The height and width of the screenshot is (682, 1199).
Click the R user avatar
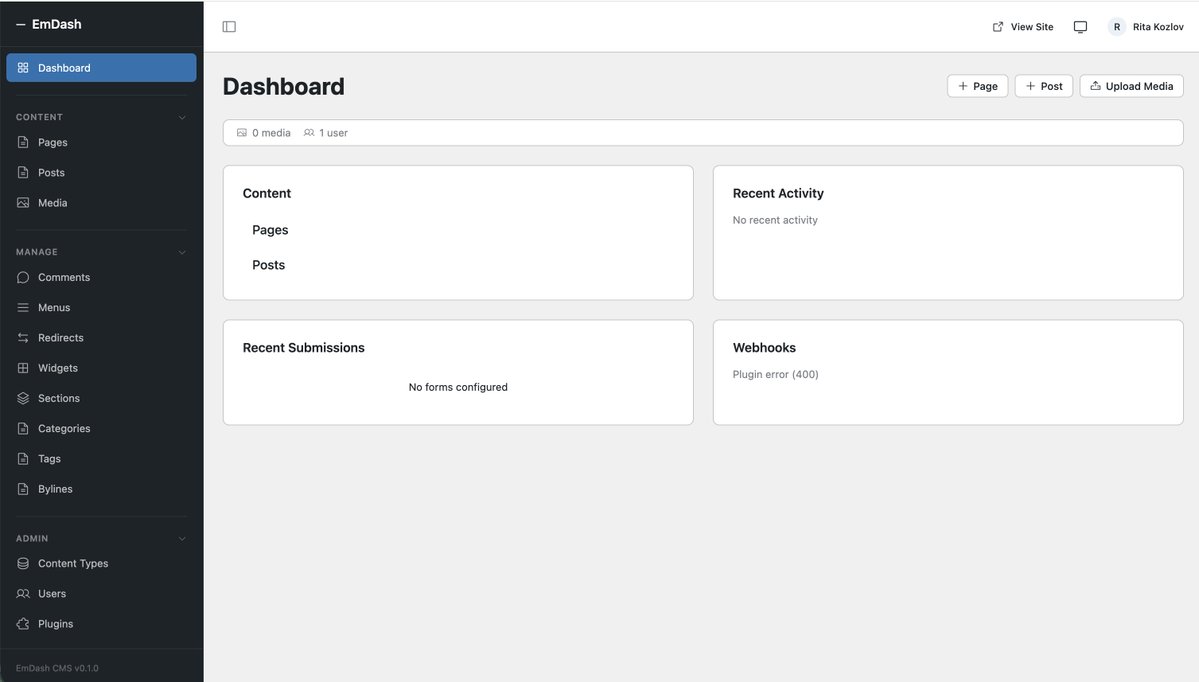click(1116, 27)
